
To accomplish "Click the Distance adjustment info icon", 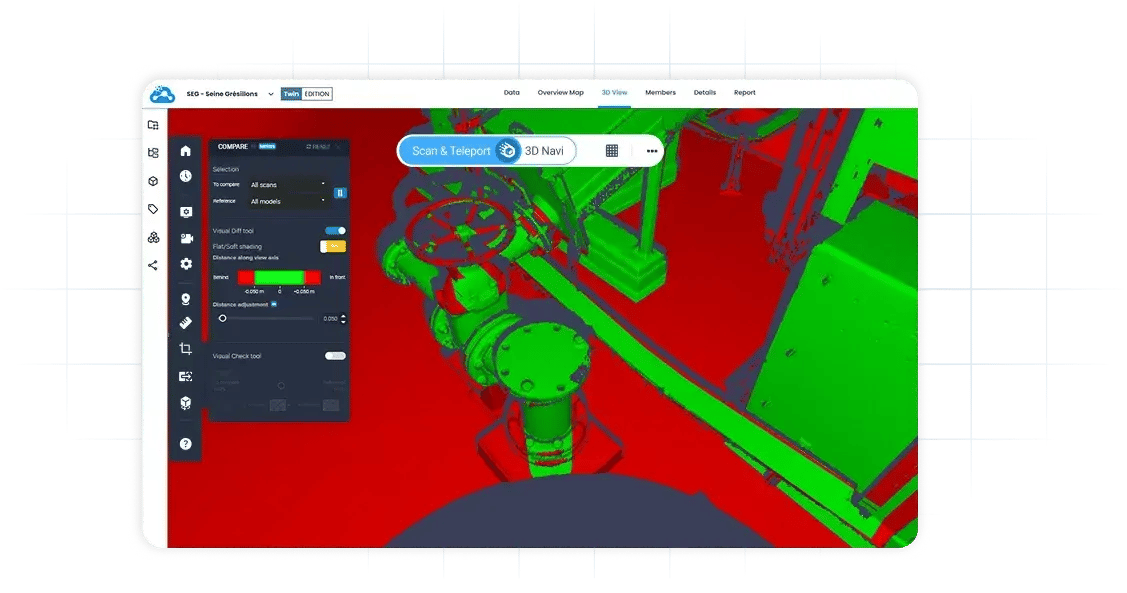I will click(x=274, y=304).
